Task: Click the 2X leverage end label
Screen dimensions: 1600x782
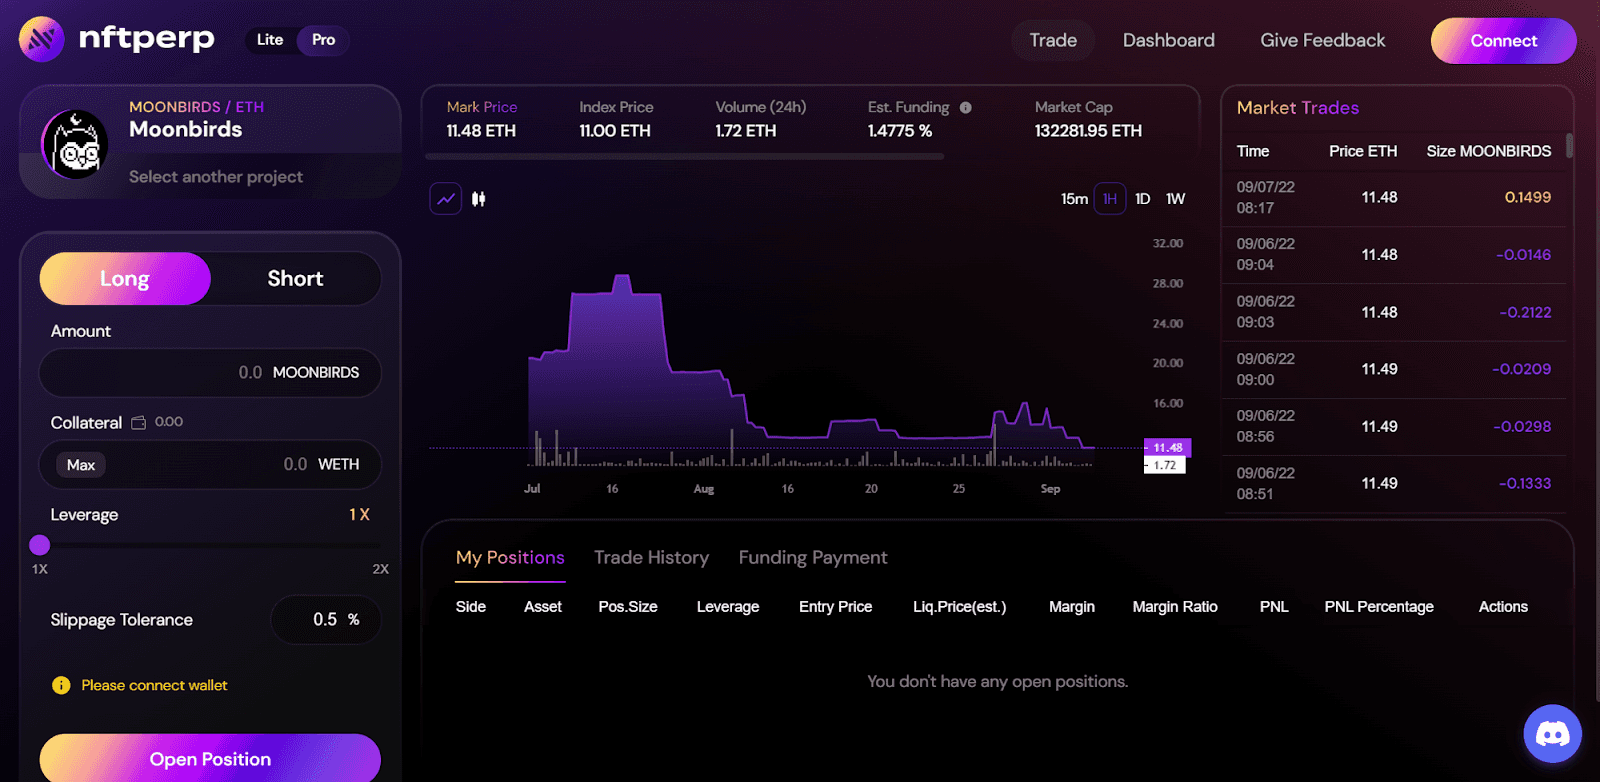Action: point(381,569)
